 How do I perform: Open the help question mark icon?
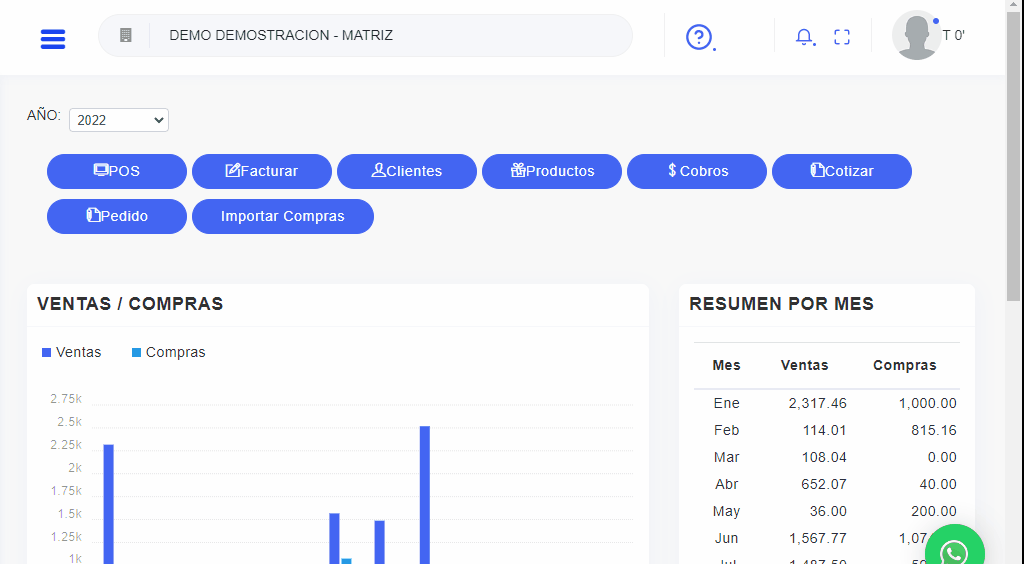pyautogui.click(x=698, y=37)
